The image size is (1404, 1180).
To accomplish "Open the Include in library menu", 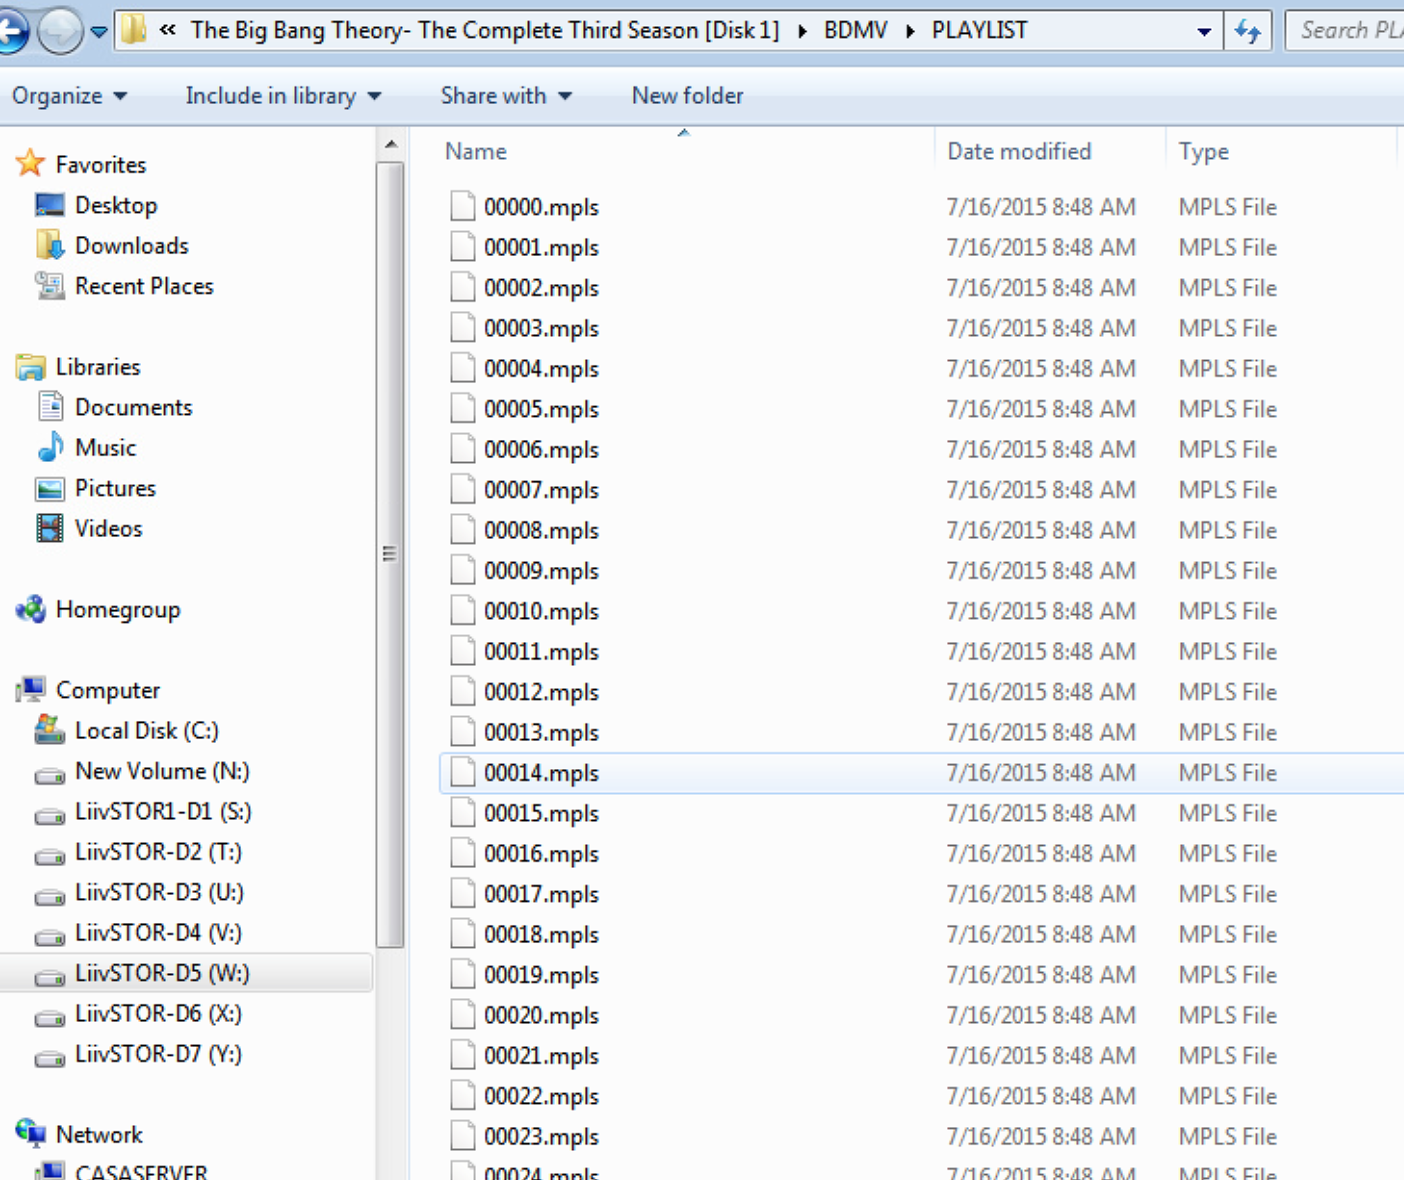I will point(283,96).
